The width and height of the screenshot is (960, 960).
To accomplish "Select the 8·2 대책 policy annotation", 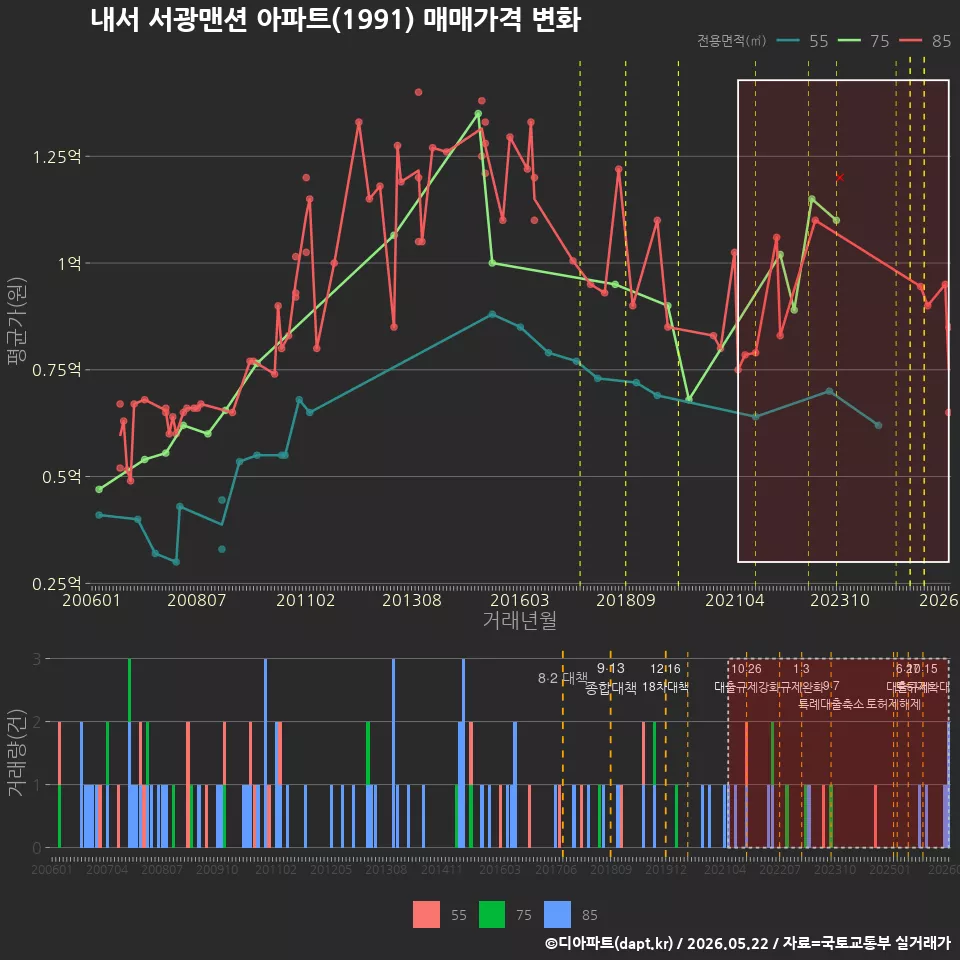I will pyautogui.click(x=563, y=678).
